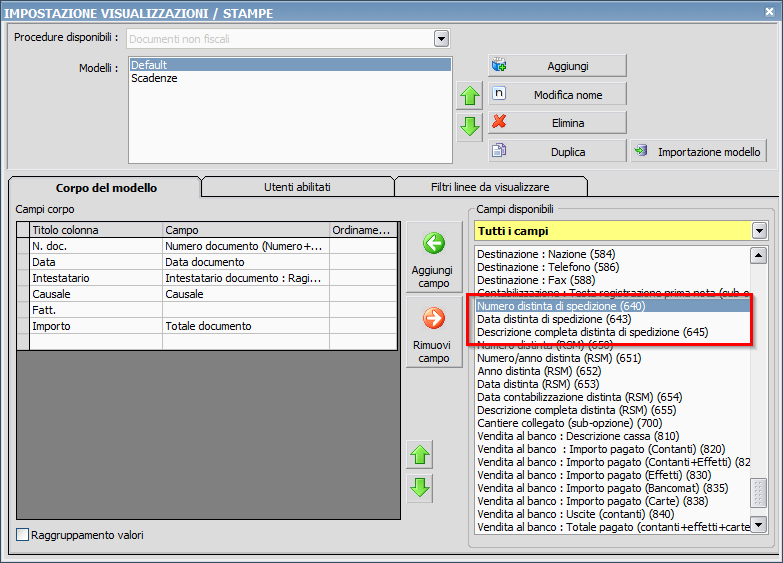Click Rimuovi campo orange right arrow
The width and height of the screenshot is (783, 563).
click(433, 333)
